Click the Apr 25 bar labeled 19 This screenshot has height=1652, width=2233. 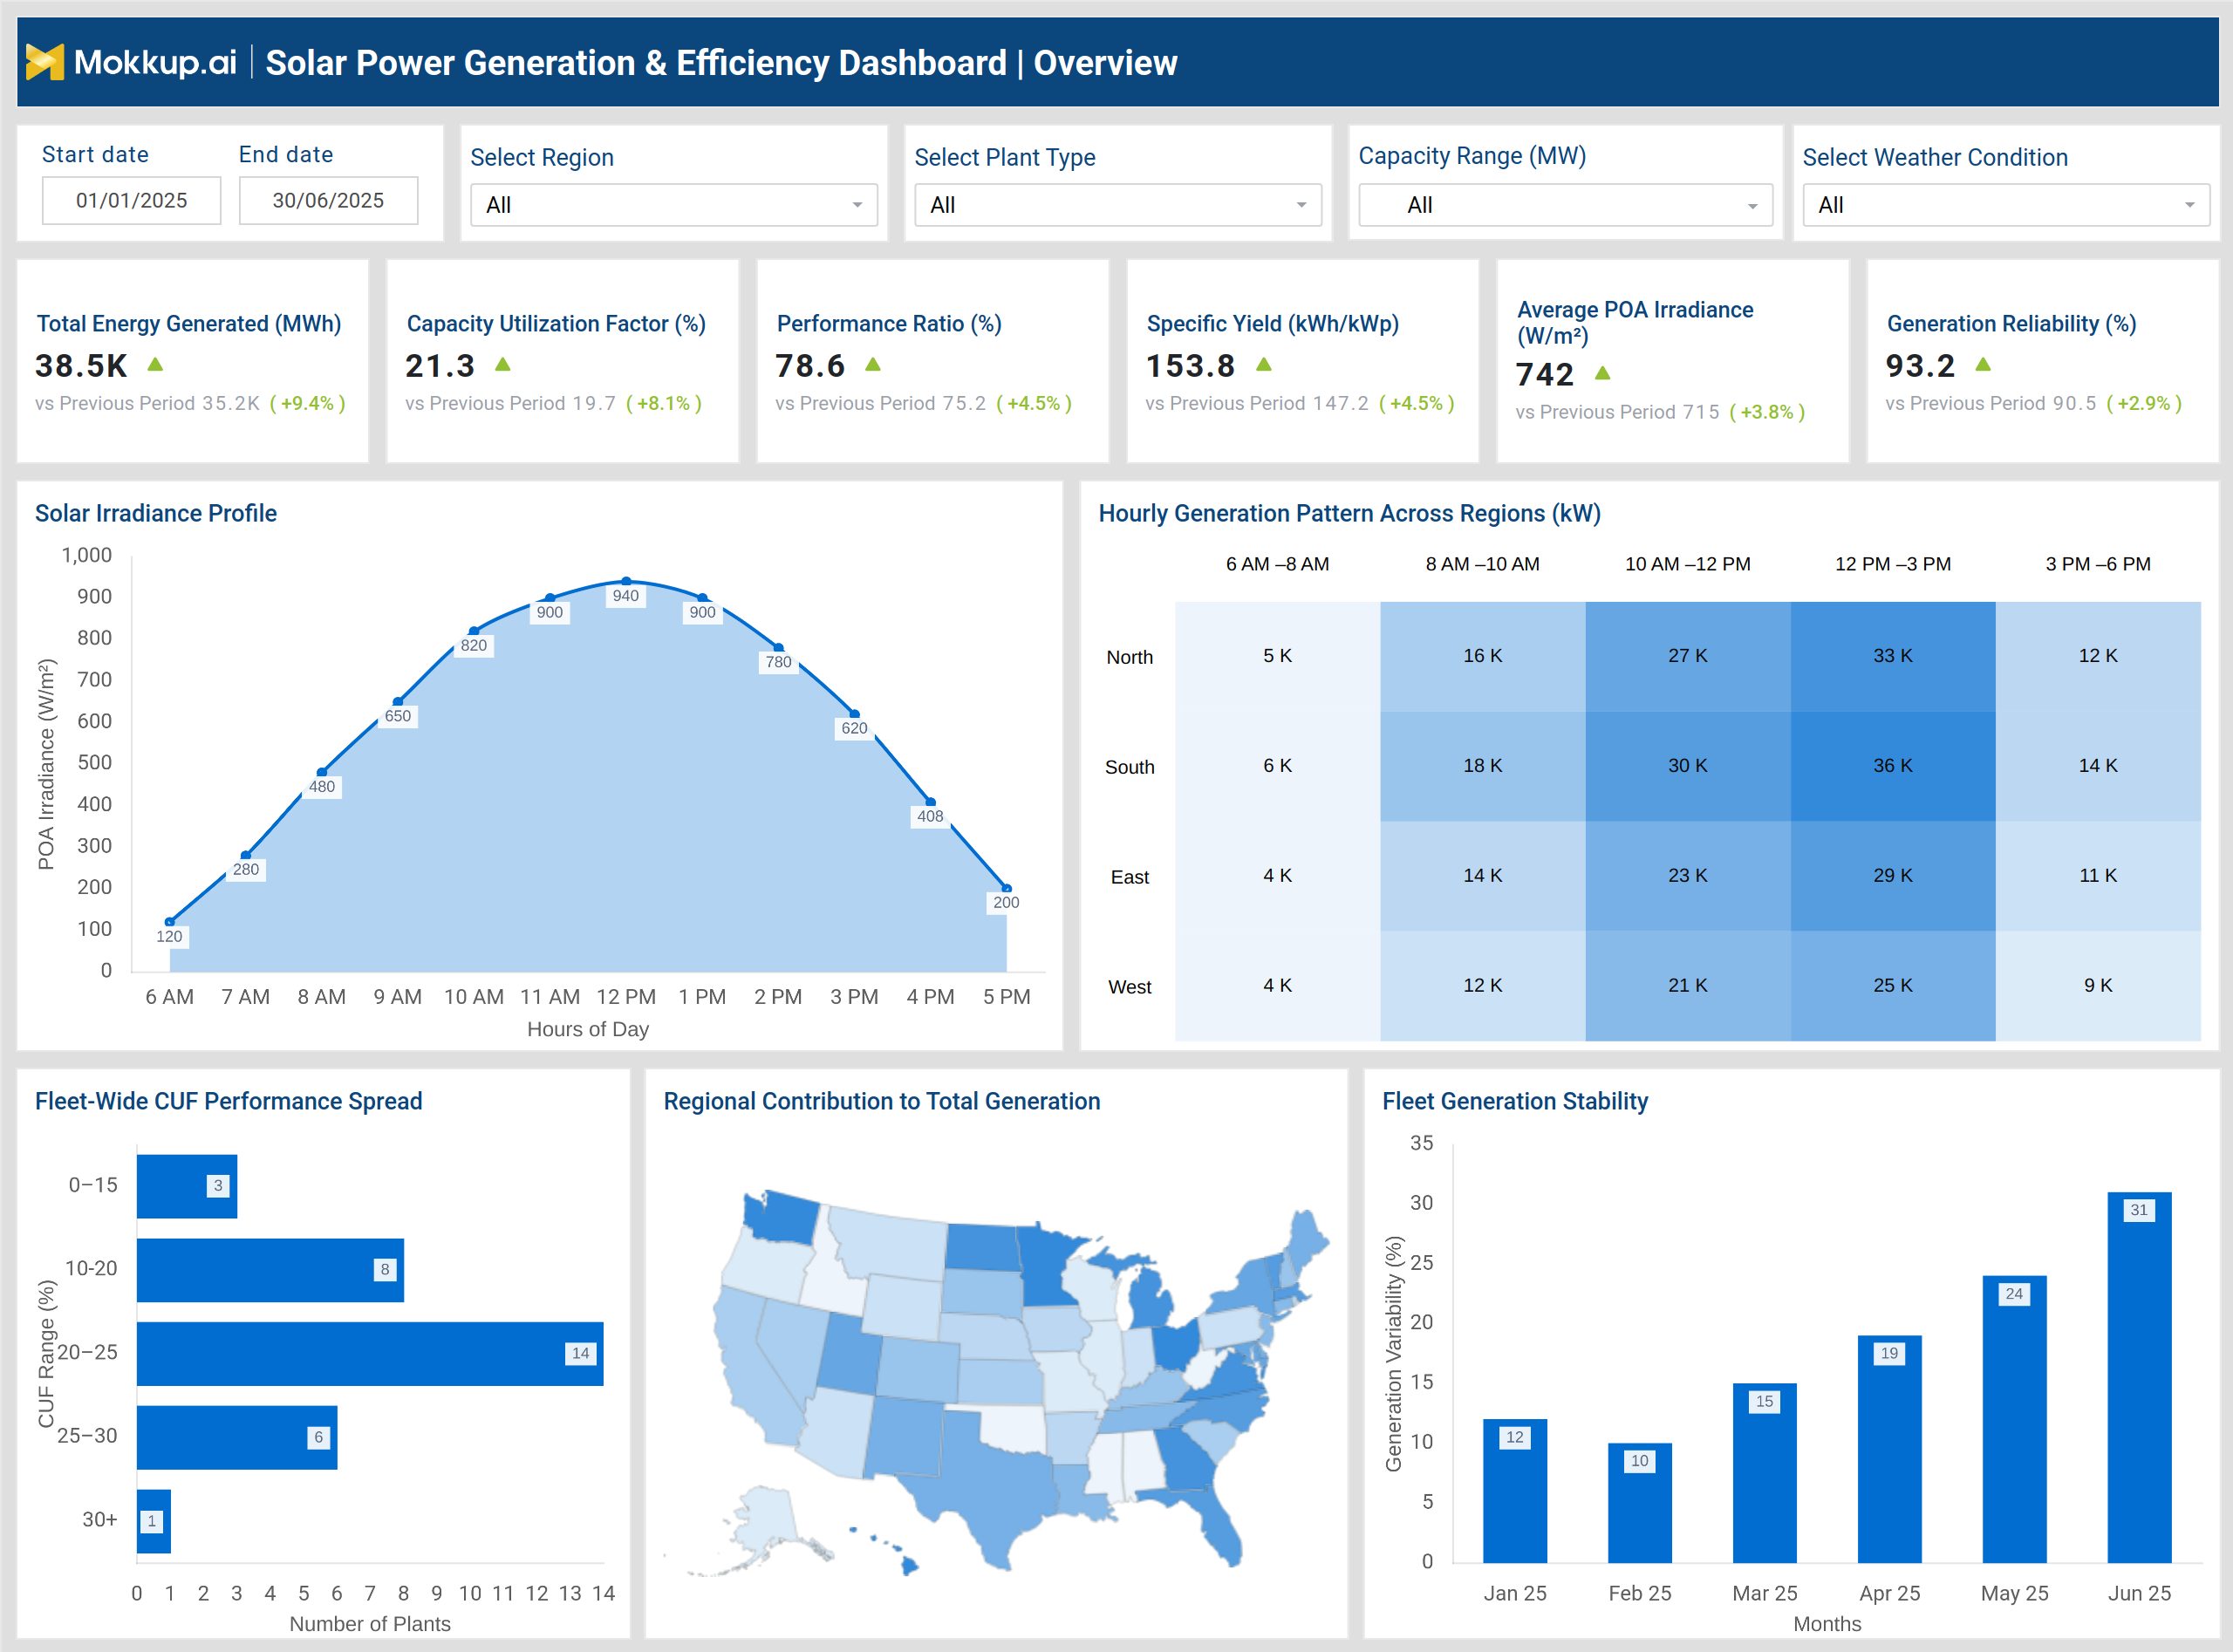tap(1890, 1449)
